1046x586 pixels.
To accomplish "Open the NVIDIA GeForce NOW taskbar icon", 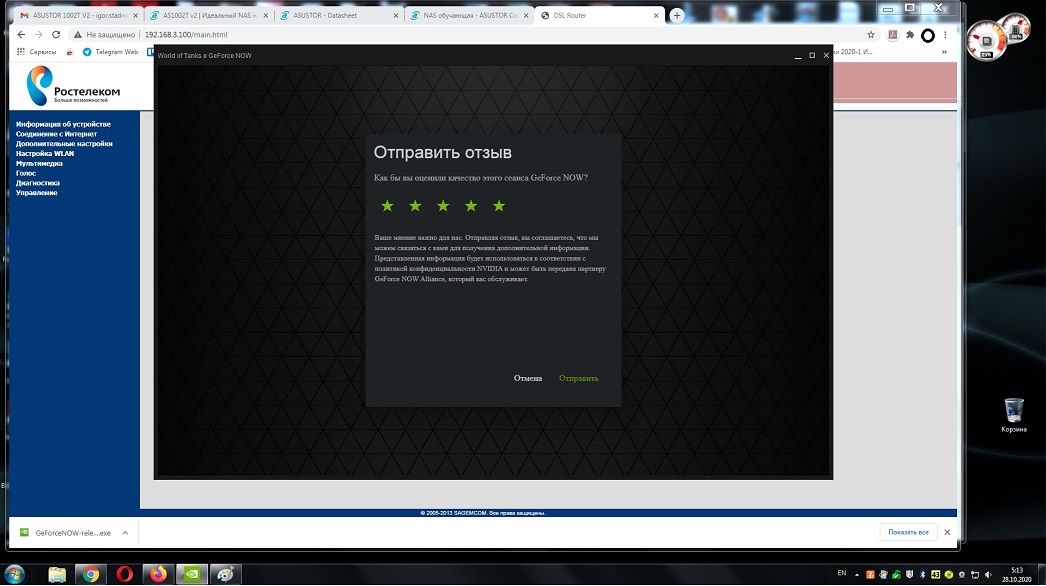I will [x=193, y=574].
